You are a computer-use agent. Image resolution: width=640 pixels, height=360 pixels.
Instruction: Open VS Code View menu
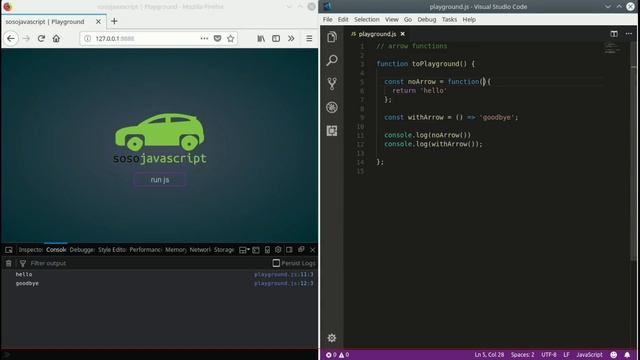[x=391, y=20]
